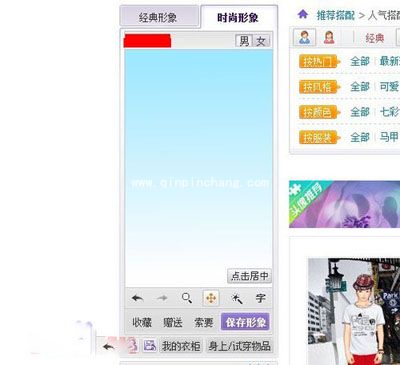Switch to the 经典 filter tab
The width and height of the screenshot is (400, 365).
coord(375,38)
